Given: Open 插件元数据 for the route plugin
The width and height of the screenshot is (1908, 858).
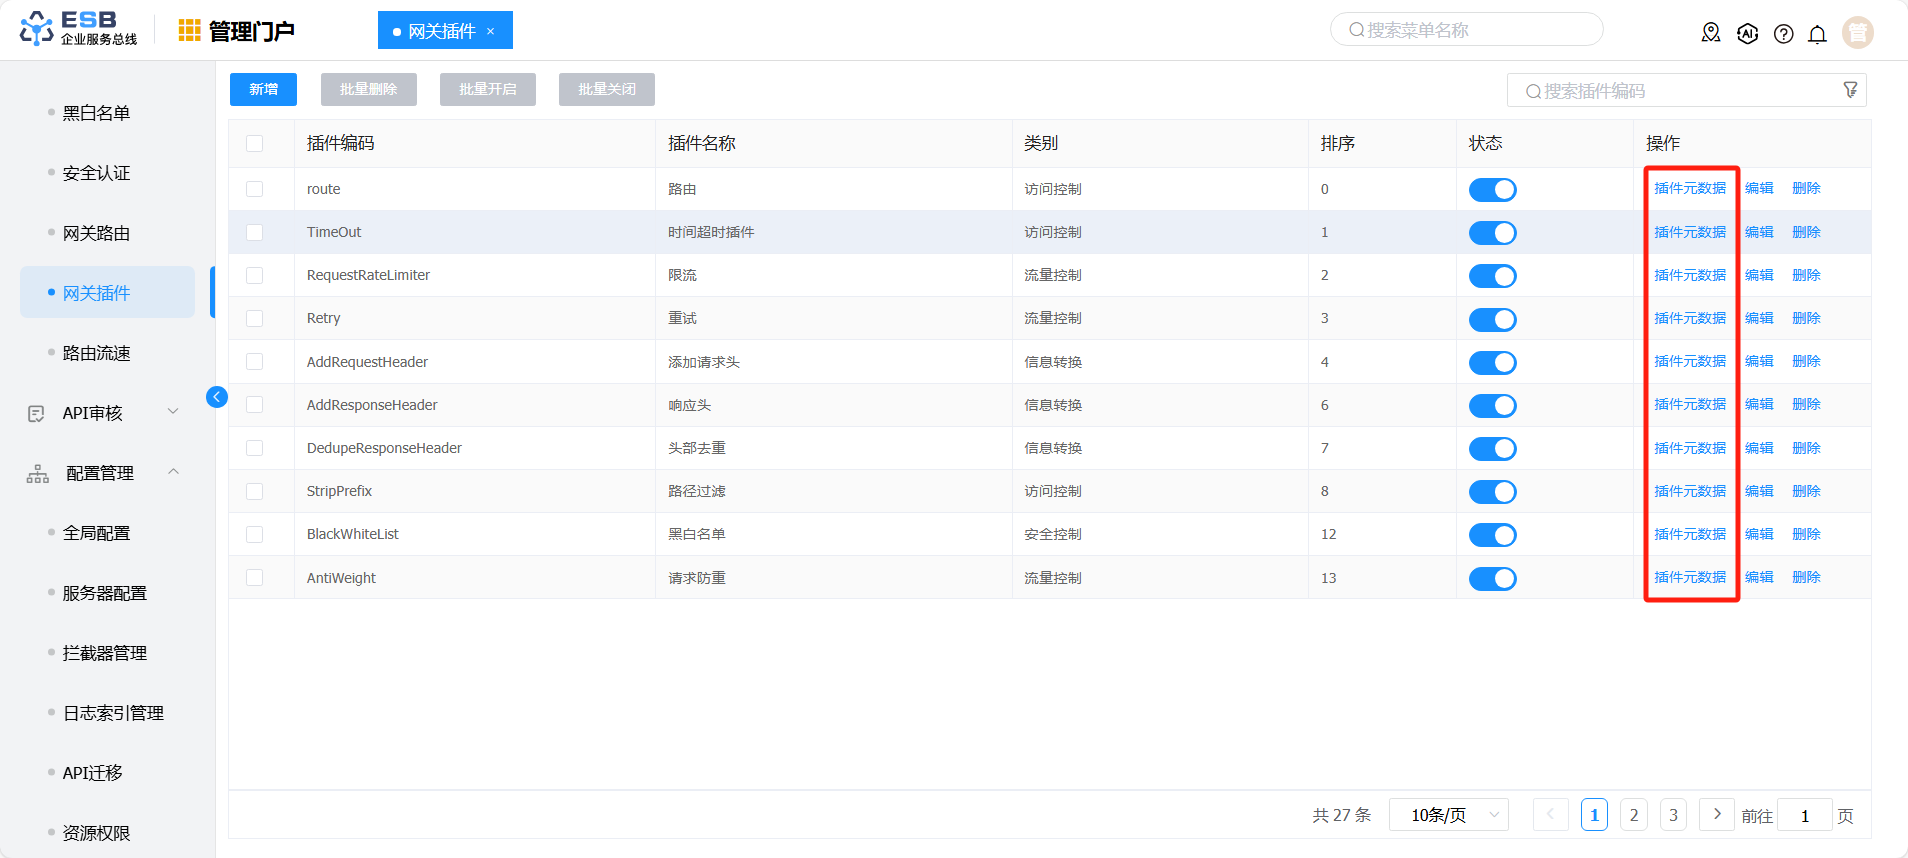Looking at the screenshot, I should (x=1689, y=188).
